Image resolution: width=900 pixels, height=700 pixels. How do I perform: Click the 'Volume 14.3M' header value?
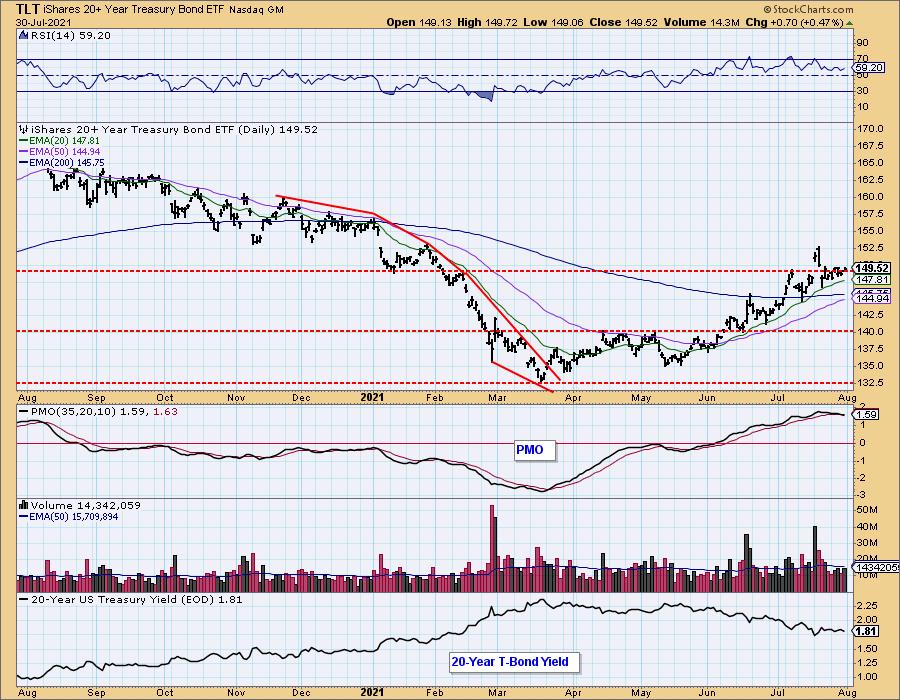click(701, 22)
